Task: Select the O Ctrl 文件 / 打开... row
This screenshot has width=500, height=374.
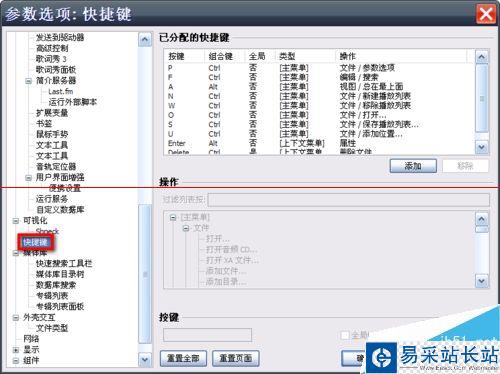Action: 319,115
